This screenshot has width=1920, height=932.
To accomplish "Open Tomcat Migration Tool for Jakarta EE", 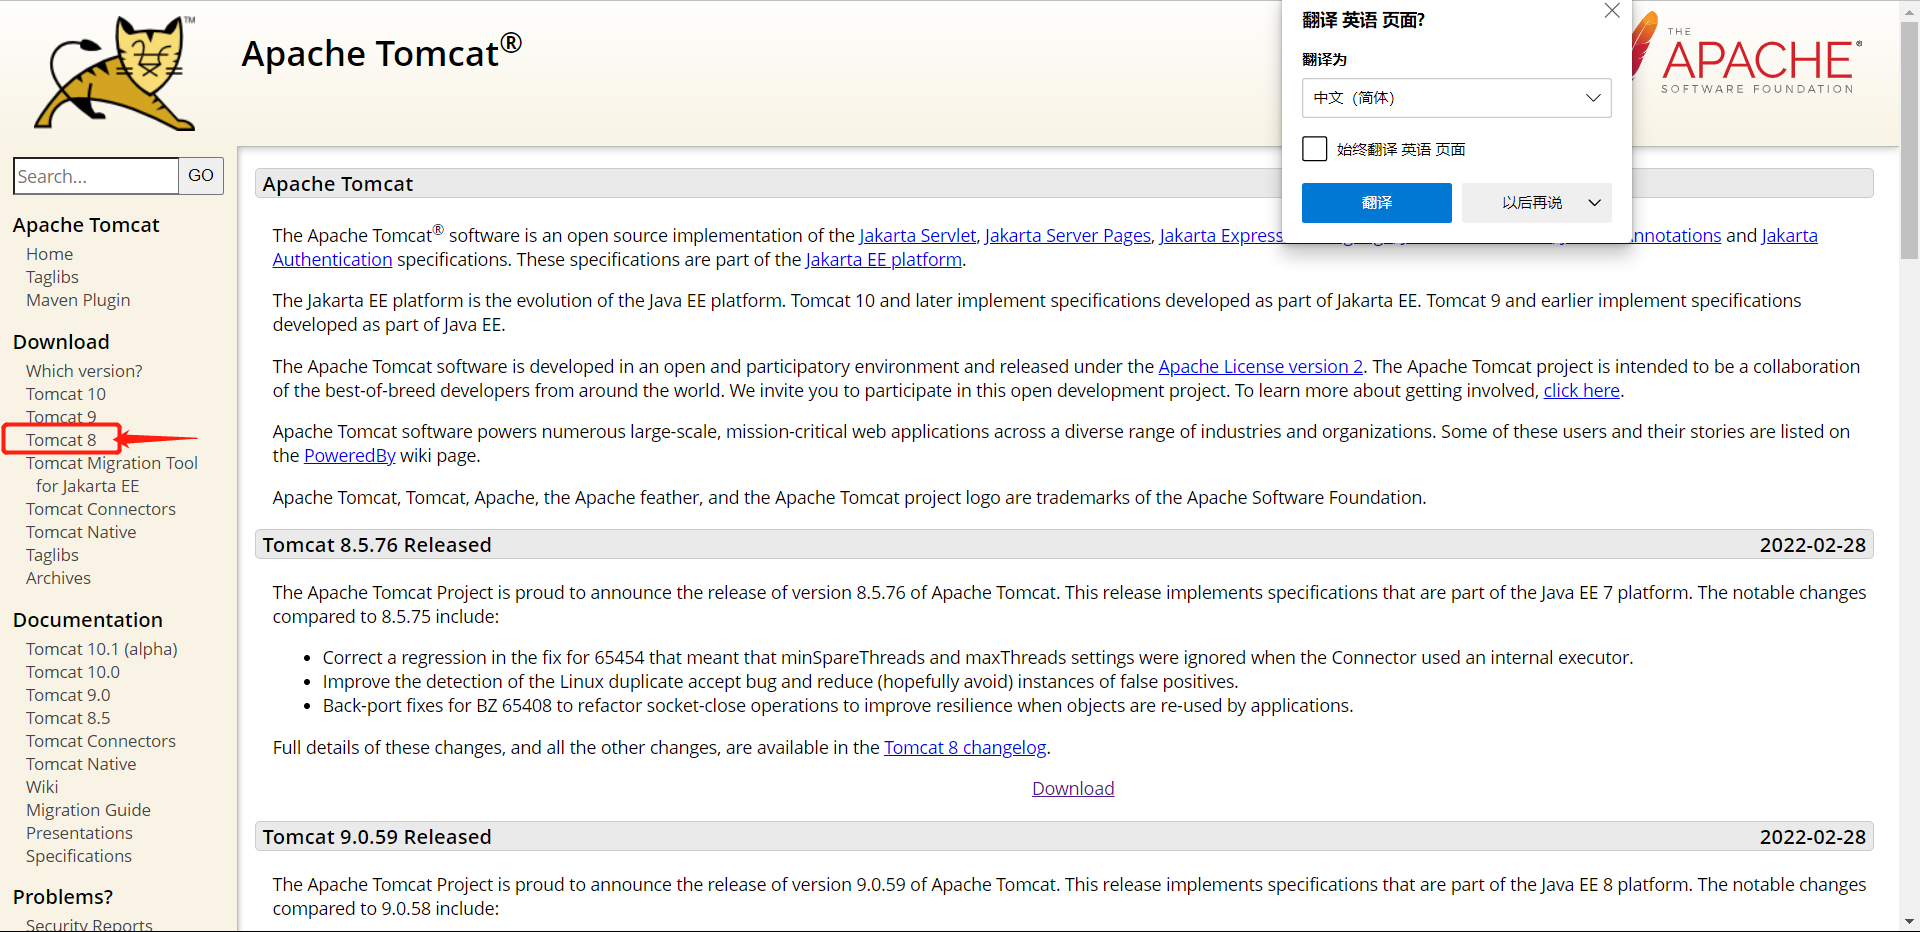I will click(112, 475).
